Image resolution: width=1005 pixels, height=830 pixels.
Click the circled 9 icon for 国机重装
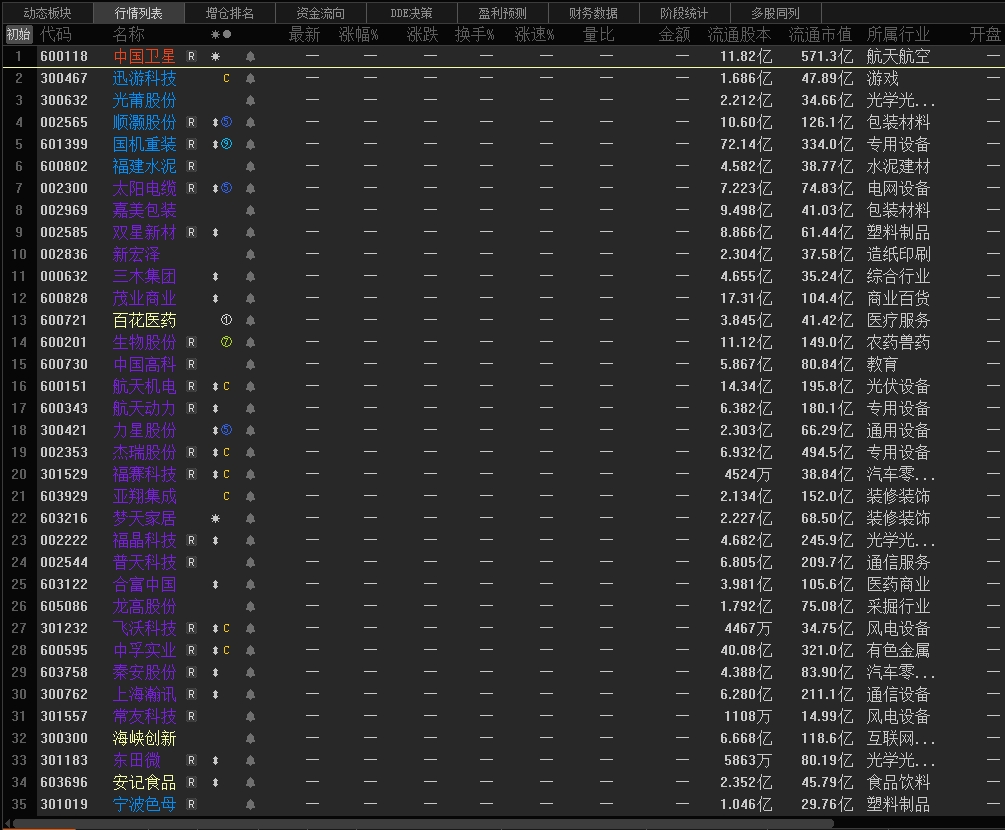(x=226, y=144)
